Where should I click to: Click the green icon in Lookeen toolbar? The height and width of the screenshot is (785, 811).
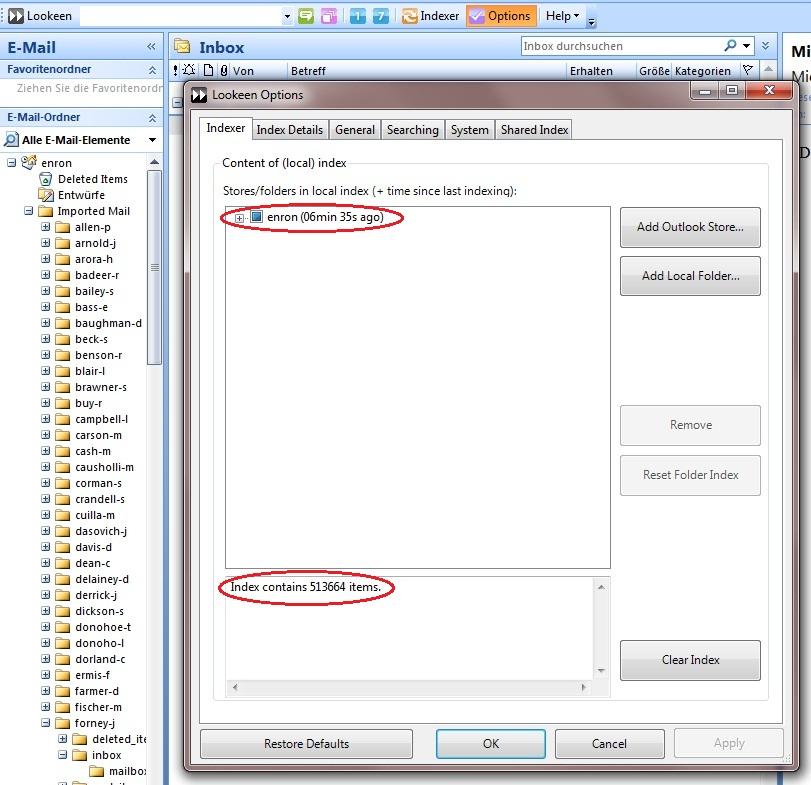pyautogui.click(x=306, y=16)
